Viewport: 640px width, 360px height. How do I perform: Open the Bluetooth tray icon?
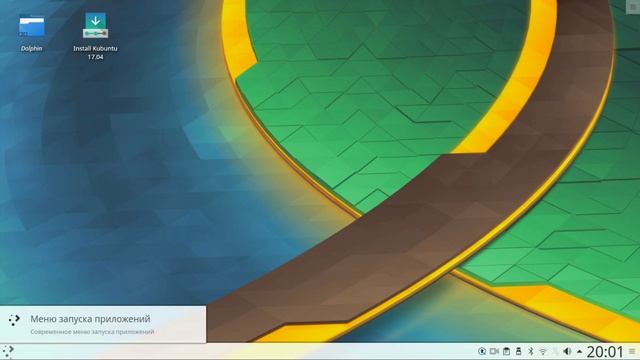[x=531, y=351]
